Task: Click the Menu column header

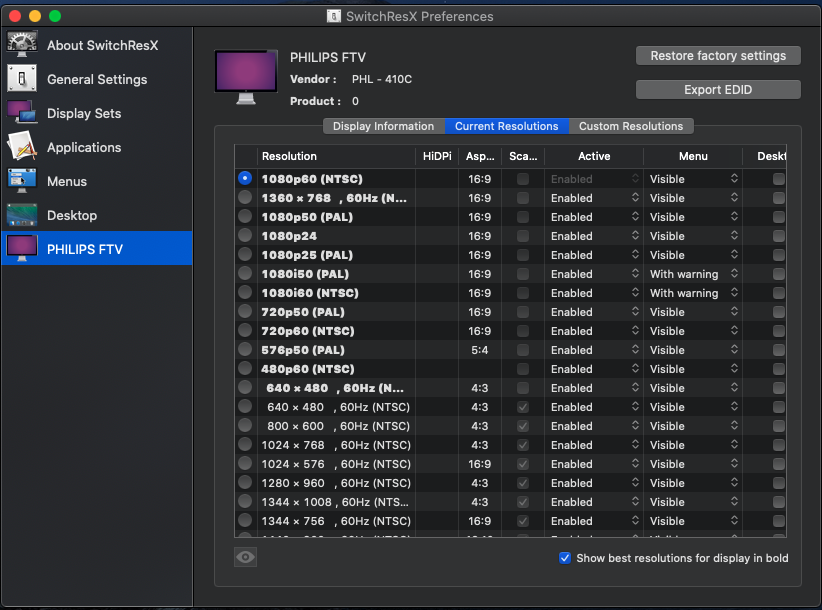Action: pyautogui.click(x=693, y=156)
